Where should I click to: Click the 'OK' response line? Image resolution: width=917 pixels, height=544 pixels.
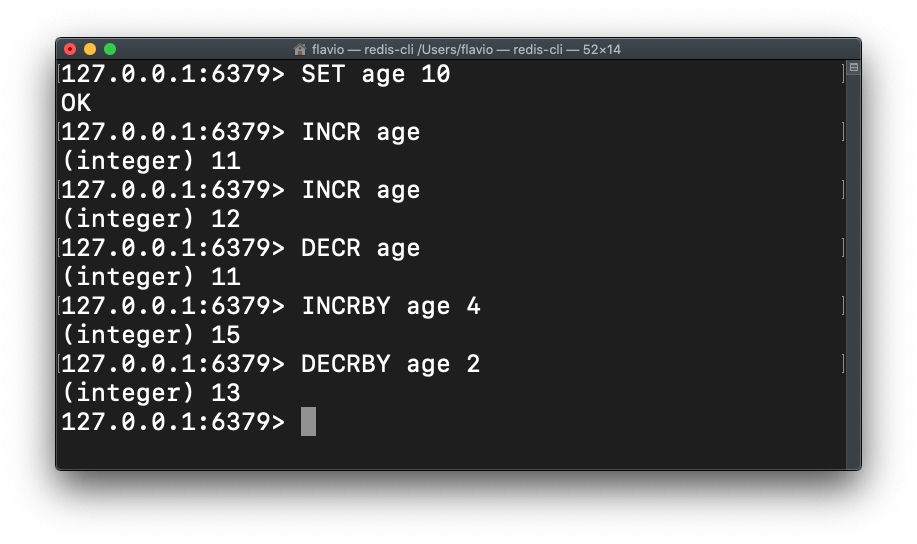pyautogui.click(x=76, y=103)
